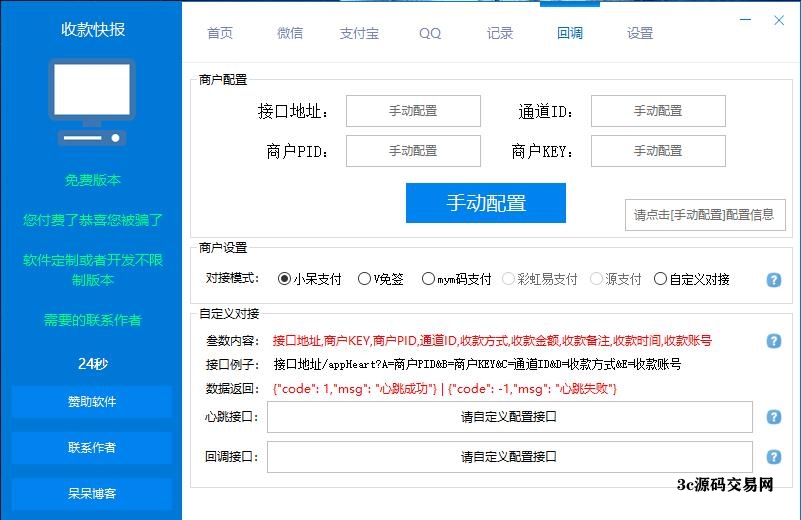Focus the 商户PID input field
The height and width of the screenshot is (520, 801).
pyautogui.click(x=413, y=151)
